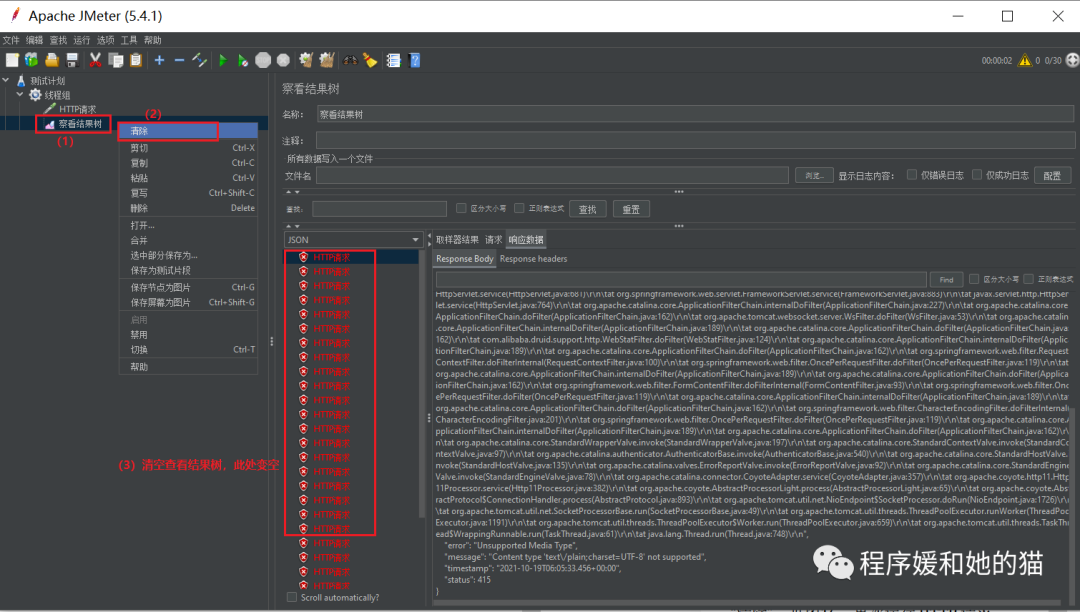Image resolution: width=1080 pixels, height=612 pixels.
Task: Switch to 取样器结果 tab
Action: (x=457, y=240)
